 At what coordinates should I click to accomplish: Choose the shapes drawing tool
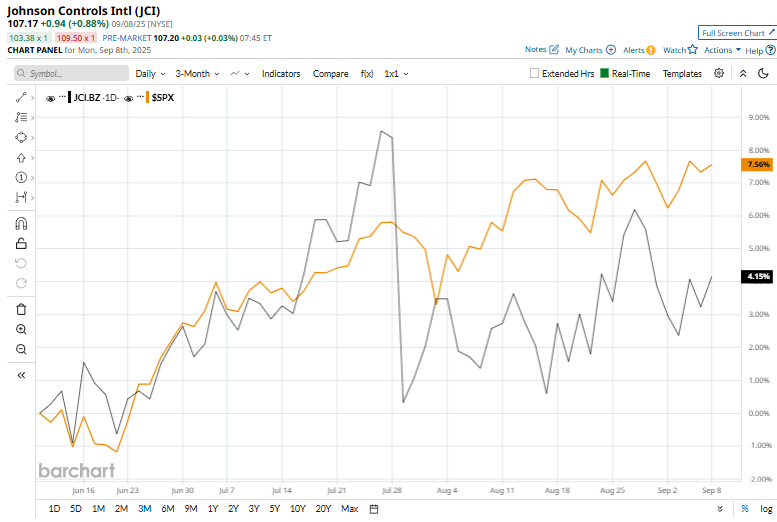[21, 137]
